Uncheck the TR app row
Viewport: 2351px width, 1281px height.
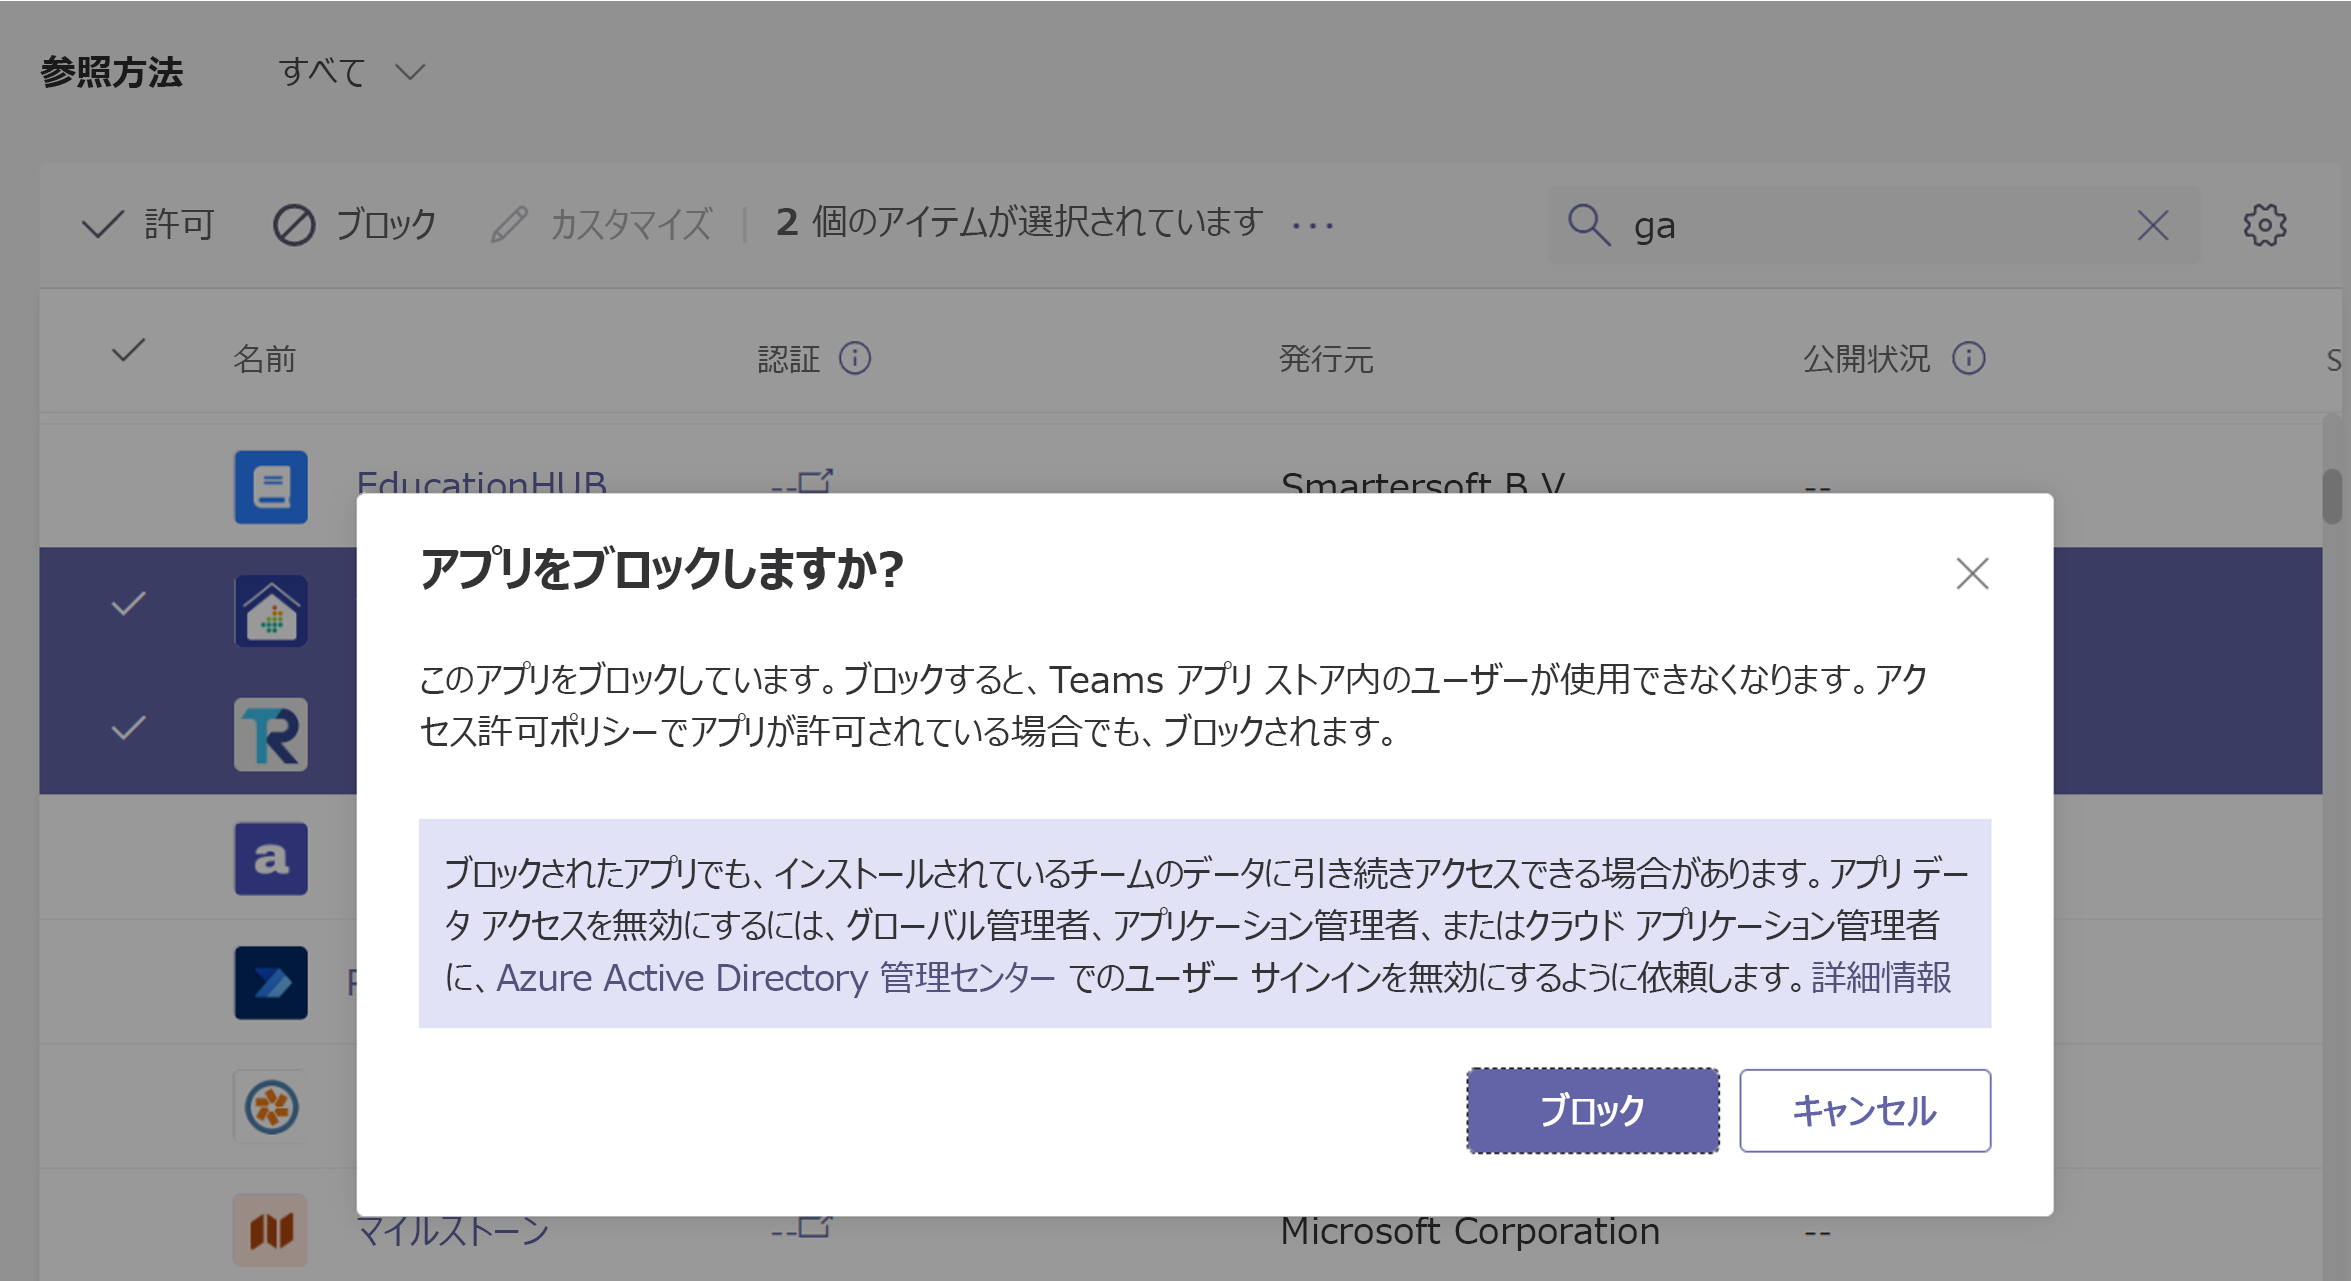(x=128, y=728)
